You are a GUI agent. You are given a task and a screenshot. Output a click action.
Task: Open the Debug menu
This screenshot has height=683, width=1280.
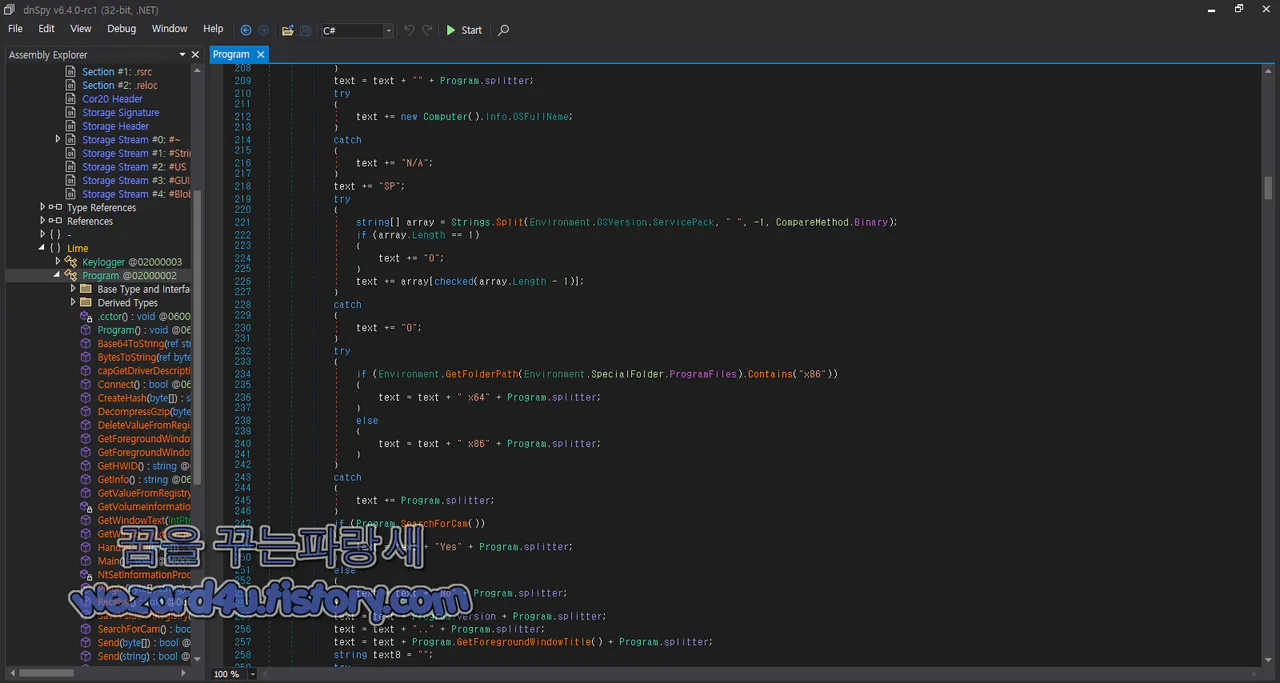(121, 28)
